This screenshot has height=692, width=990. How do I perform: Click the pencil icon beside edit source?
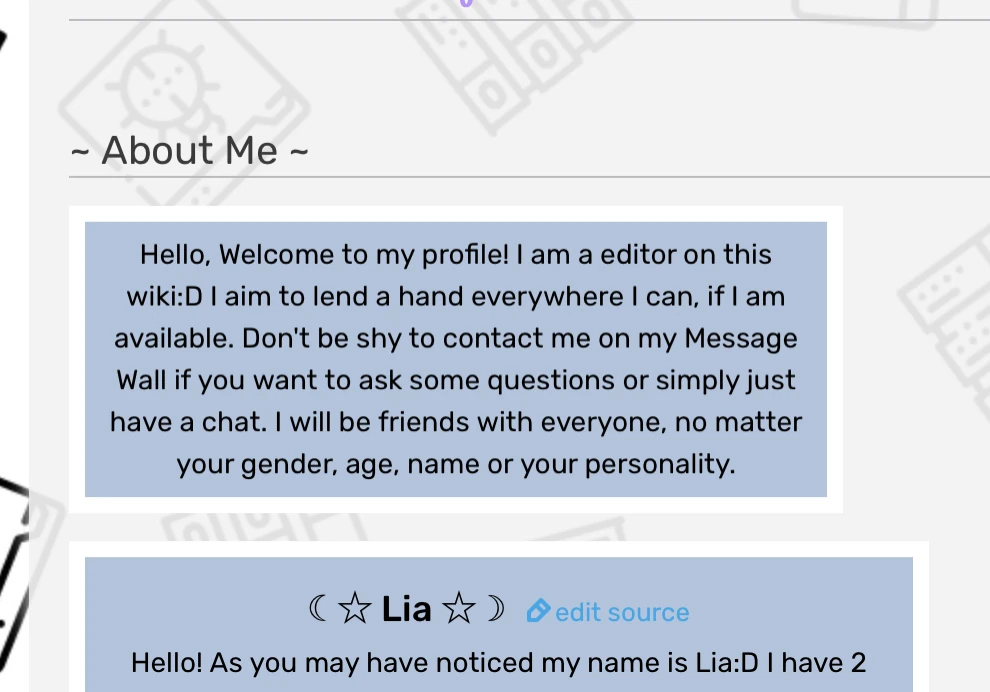tap(538, 610)
